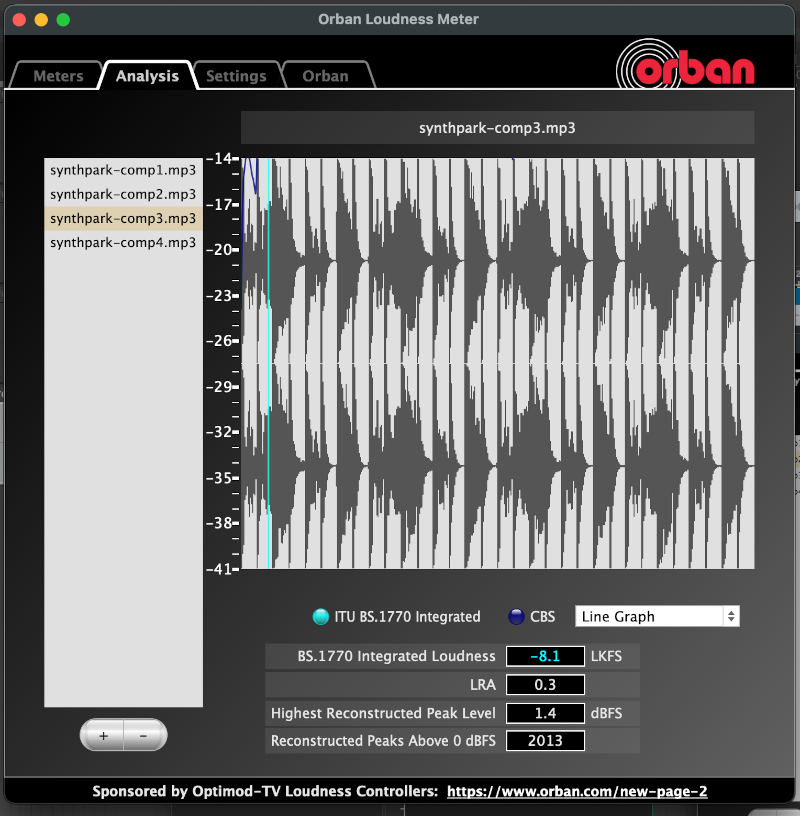The width and height of the screenshot is (800, 816).
Task: Toggle the CBS graph indicator
Action: [516, 617]
